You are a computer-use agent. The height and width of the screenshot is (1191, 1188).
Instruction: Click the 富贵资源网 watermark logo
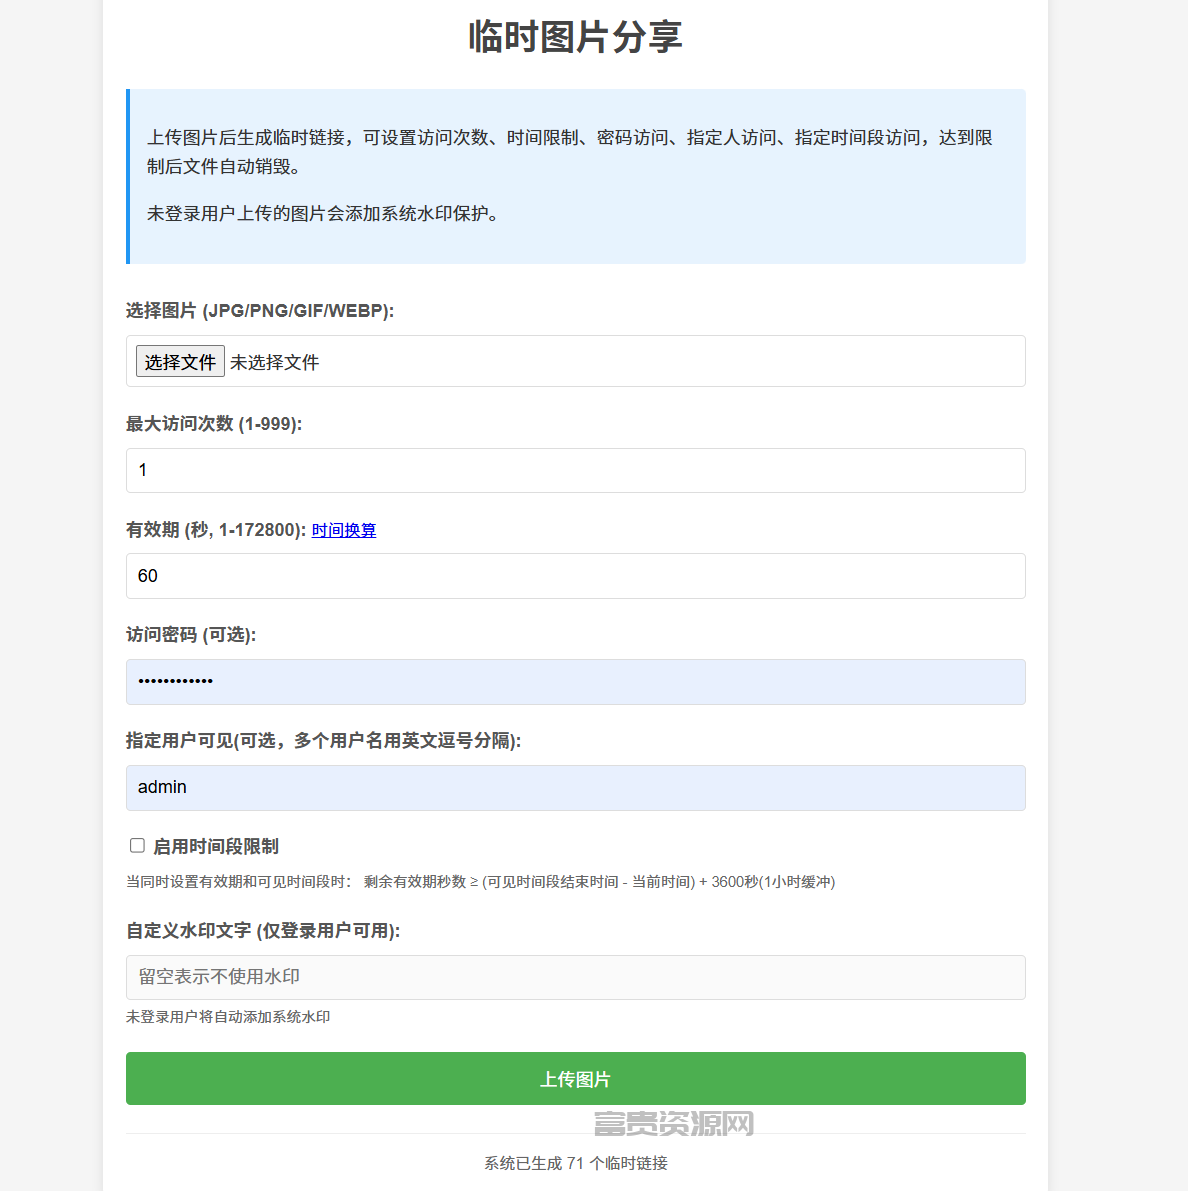674,1123
